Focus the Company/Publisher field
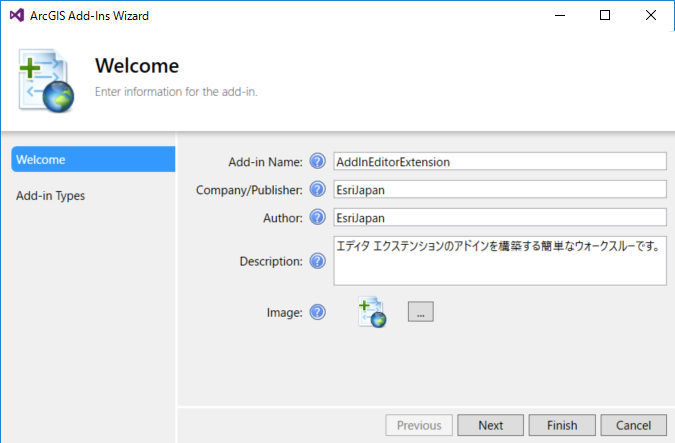The image size is (675, 443). [x=500, y=189]
